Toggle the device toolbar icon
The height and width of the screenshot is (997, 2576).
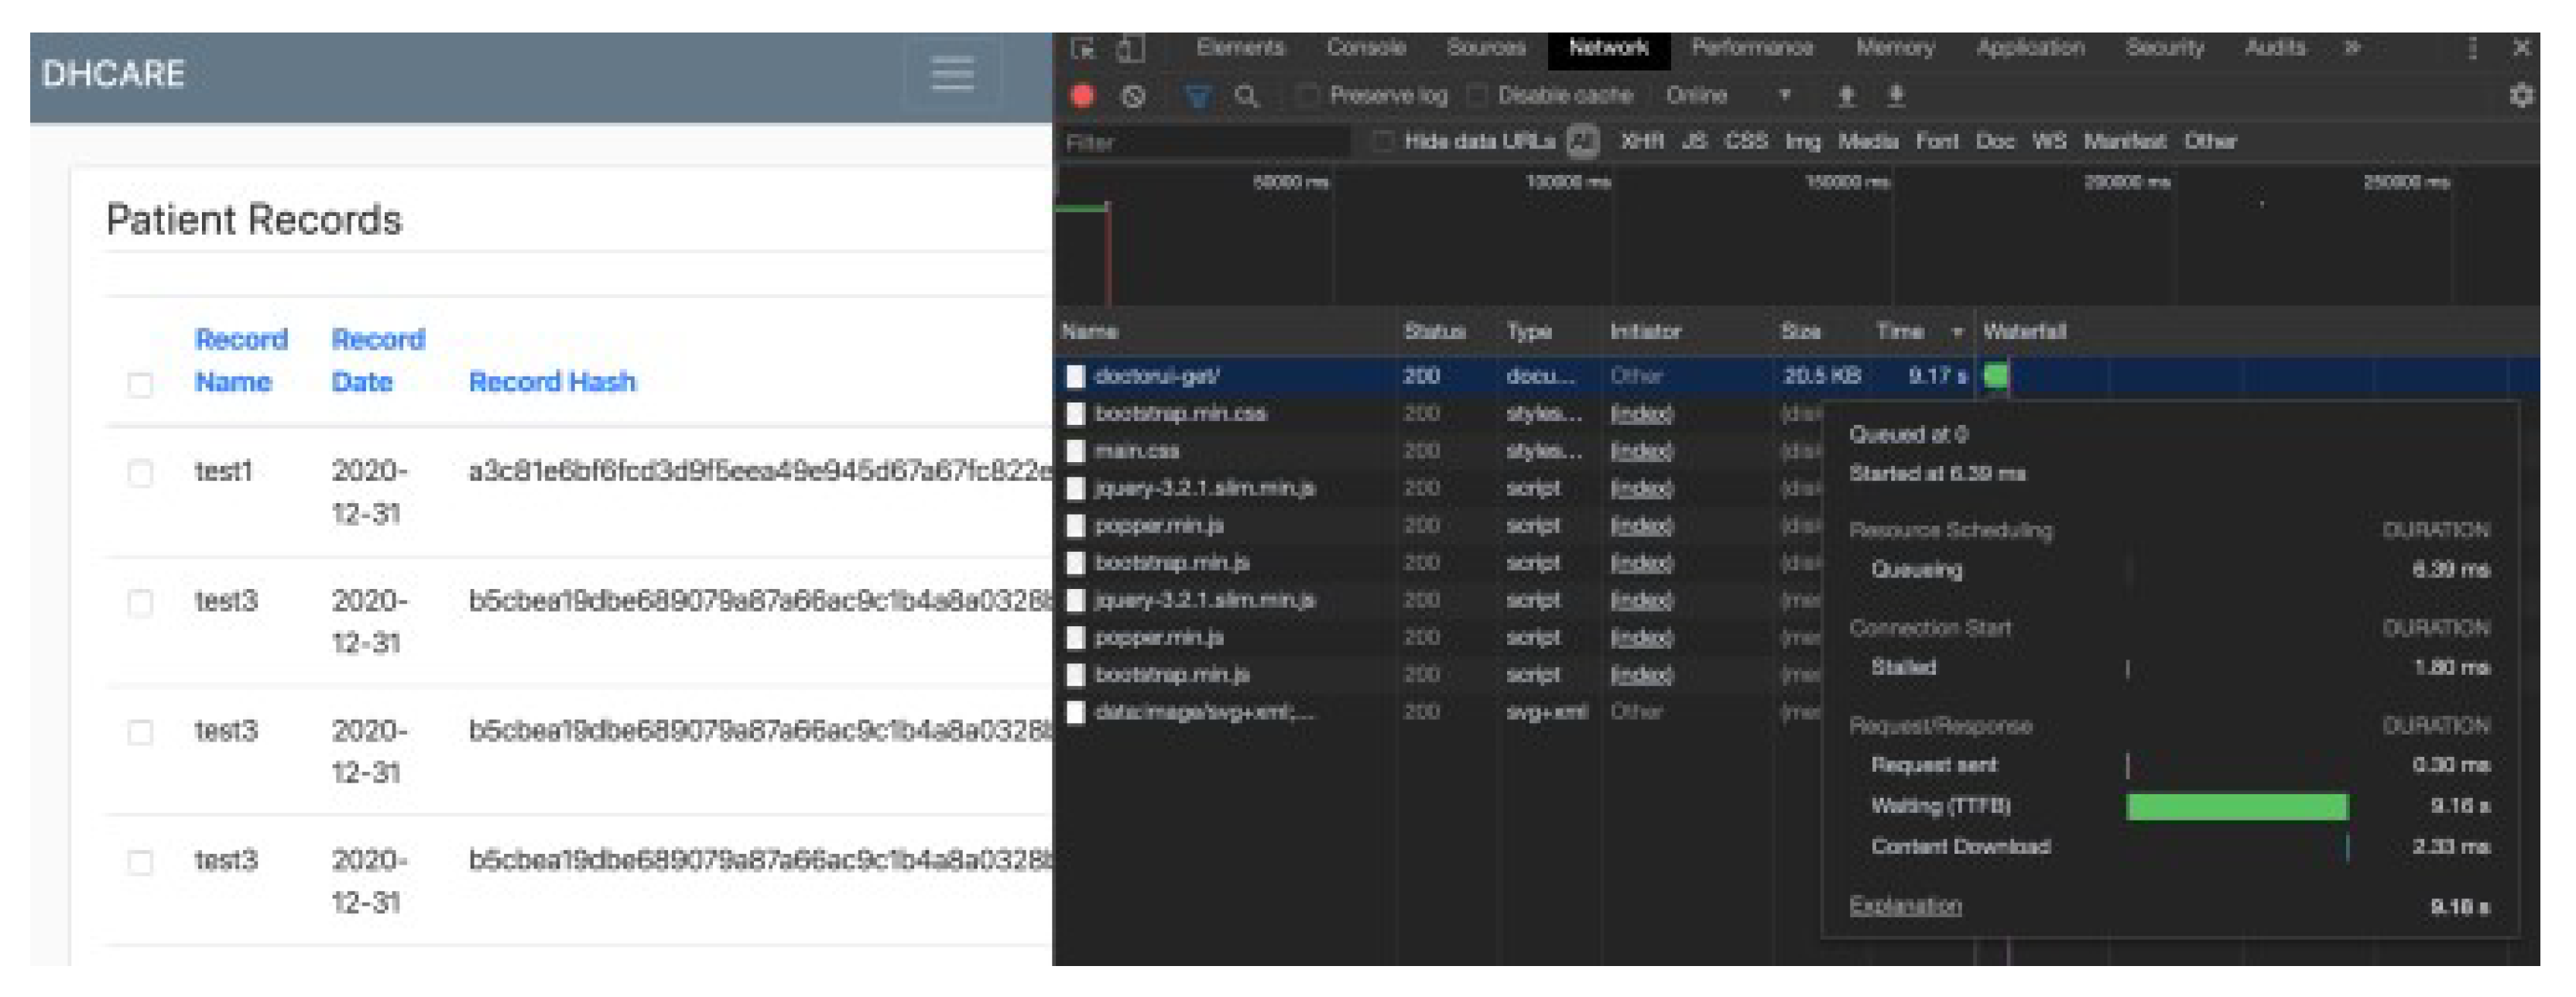pos(1130,48)
